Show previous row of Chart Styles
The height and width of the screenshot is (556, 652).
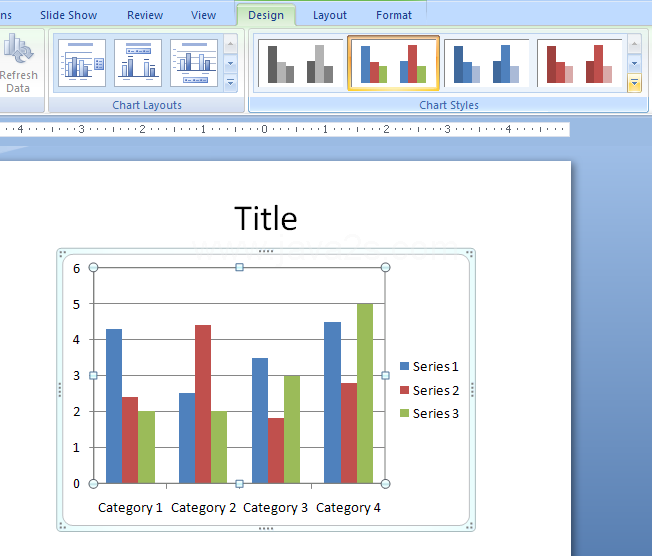634,44
